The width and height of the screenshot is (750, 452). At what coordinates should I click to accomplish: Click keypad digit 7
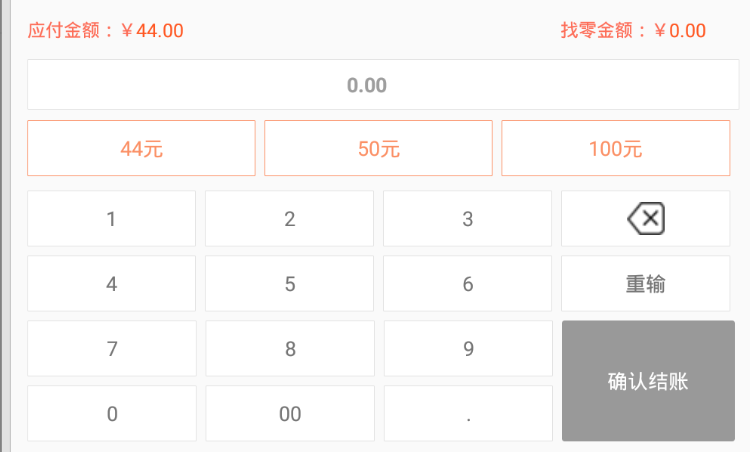coord(111,349)
